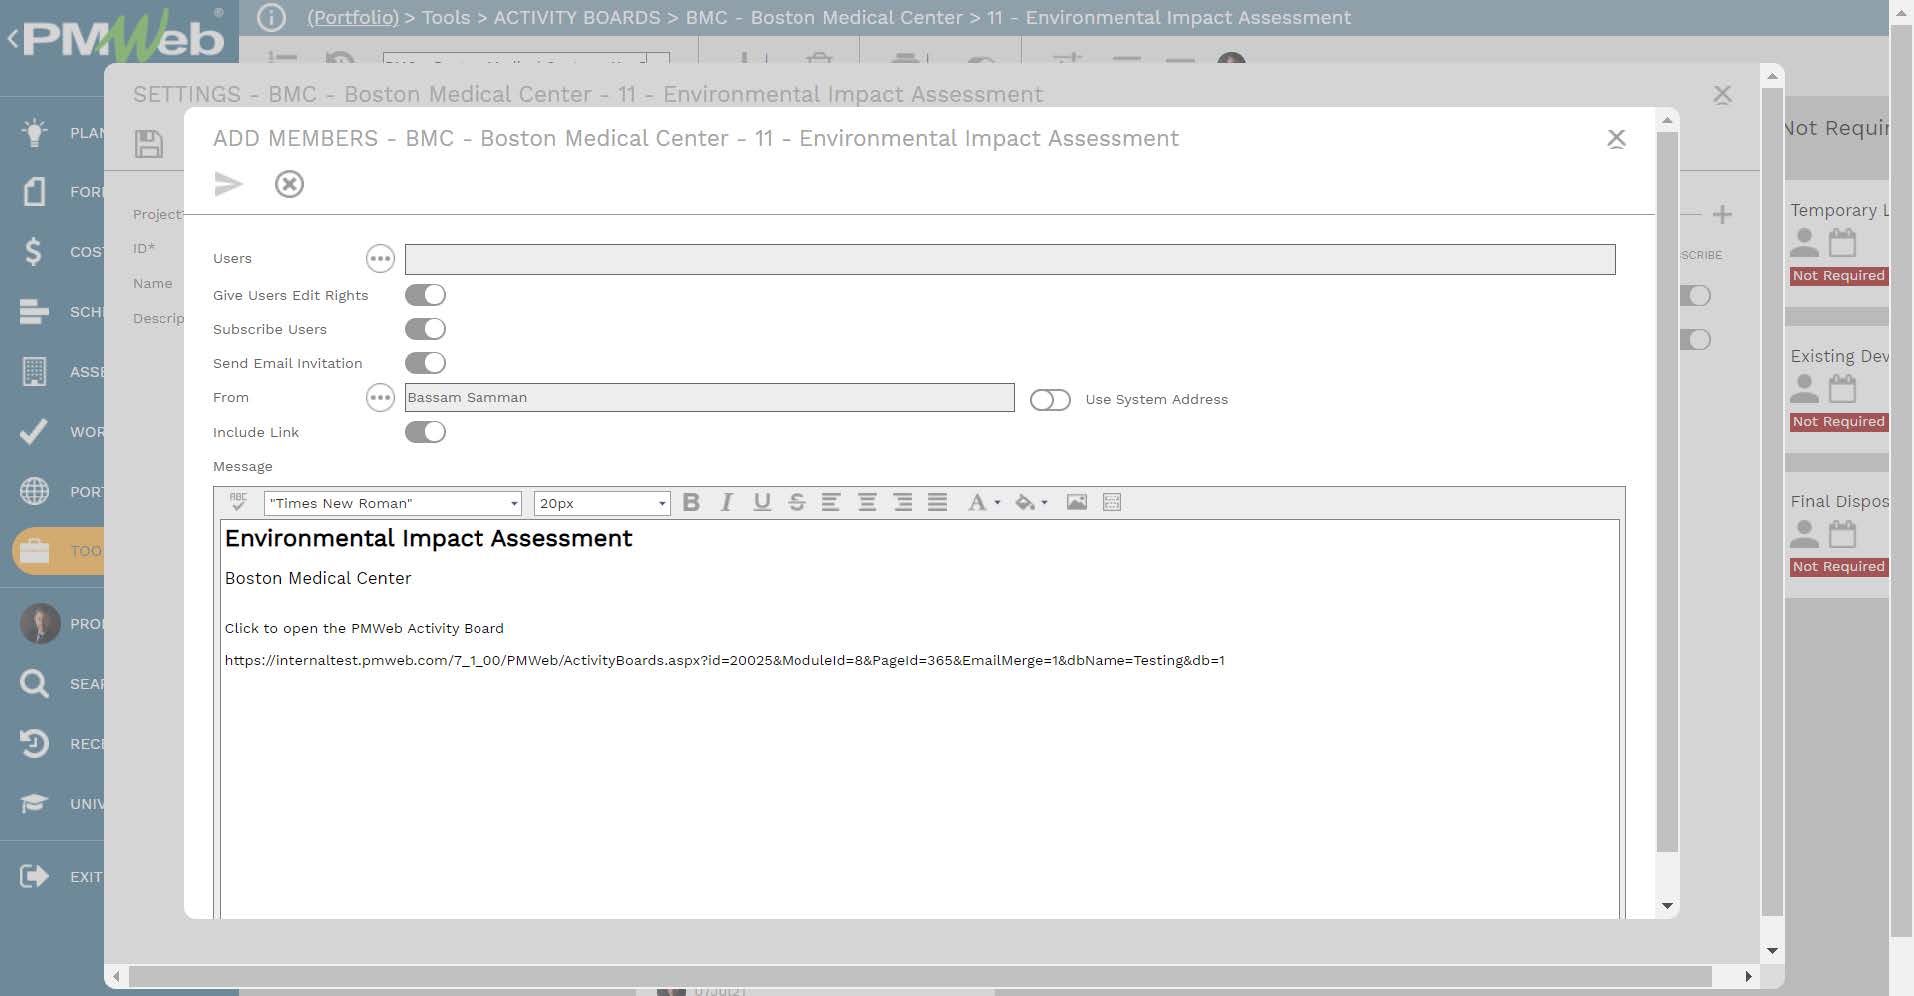Image resolution: width=1914 pixels, height=996 pixels.
Task: Click Boston Medical Center line in message
Action: [318, 578]
